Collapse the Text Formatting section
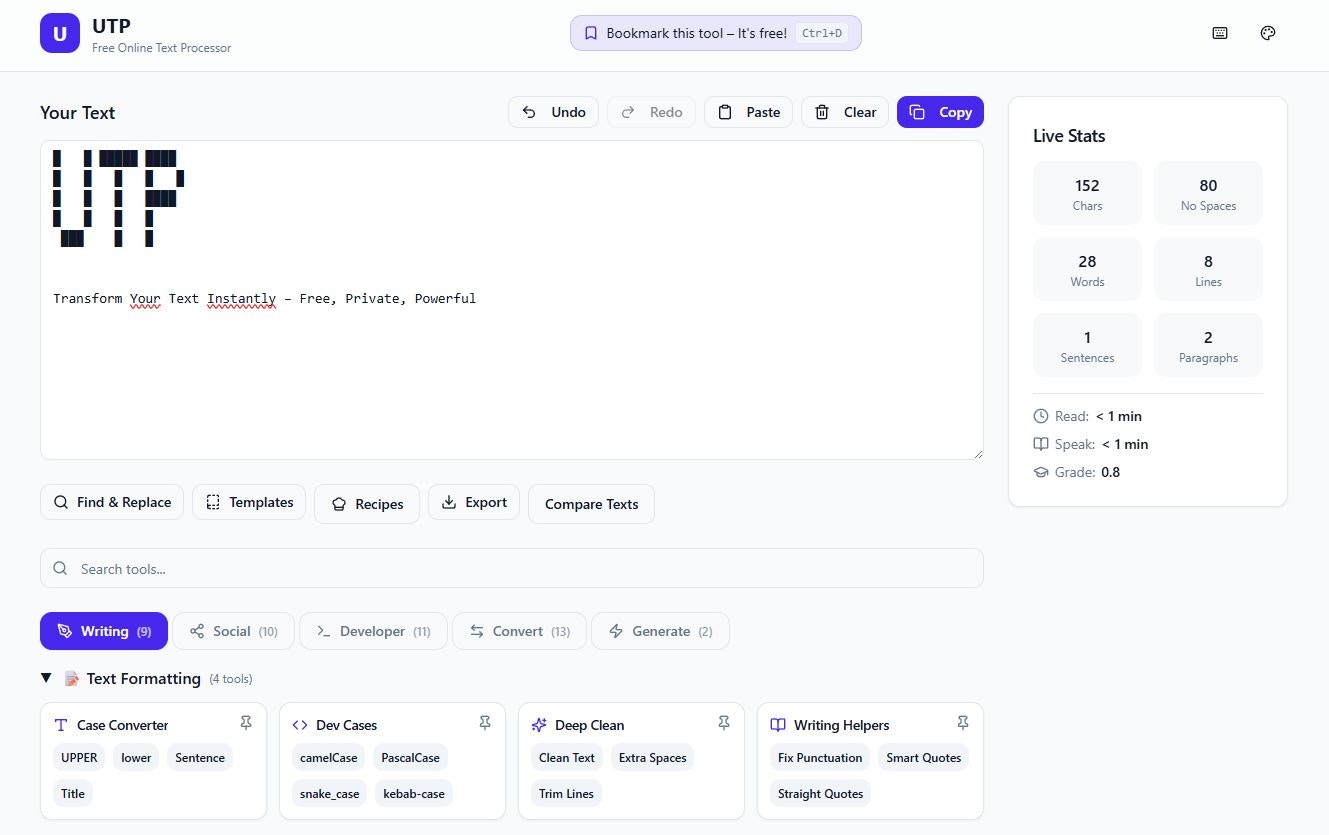Screen dimensions: 1329x835 click(x=46, y=677)
